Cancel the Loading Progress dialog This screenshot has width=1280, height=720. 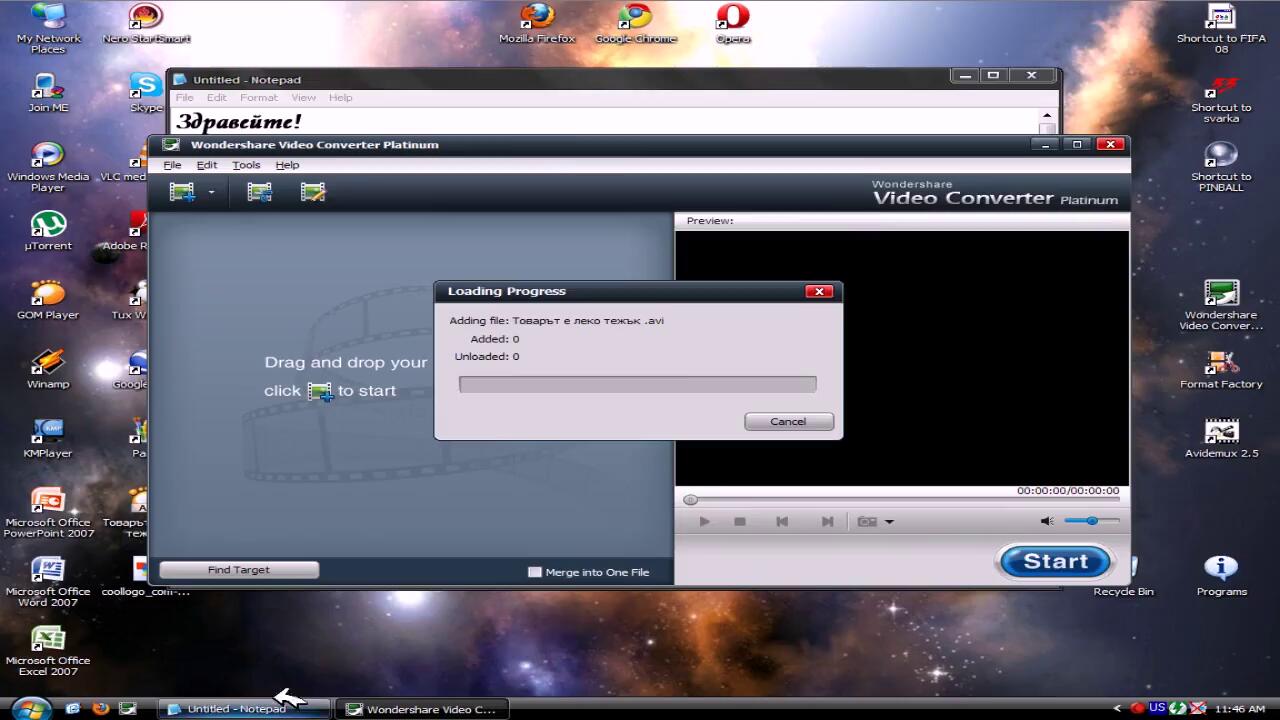pyautogui.click(x=788, y=421)
